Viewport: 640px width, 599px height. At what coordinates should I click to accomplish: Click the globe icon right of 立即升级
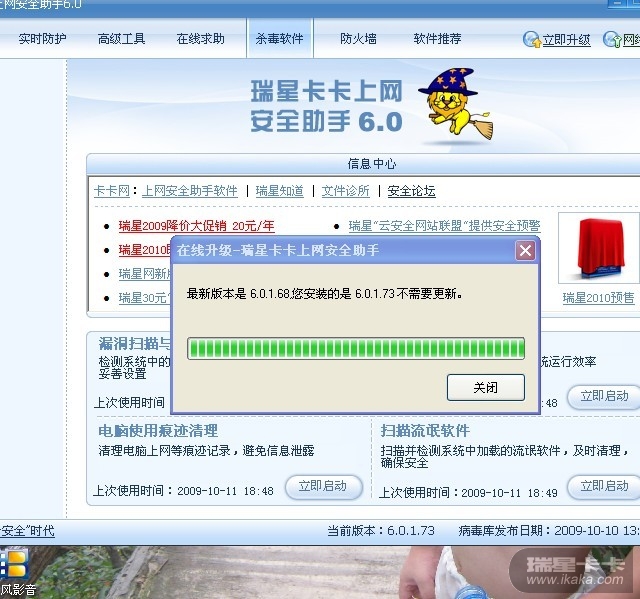[x=612, y=40]
